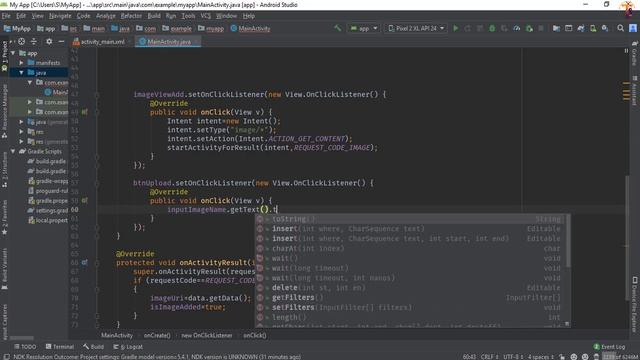This screenshot has width=640, height=360.
Task: Open the File menu
Action: [x=6, y=16]
